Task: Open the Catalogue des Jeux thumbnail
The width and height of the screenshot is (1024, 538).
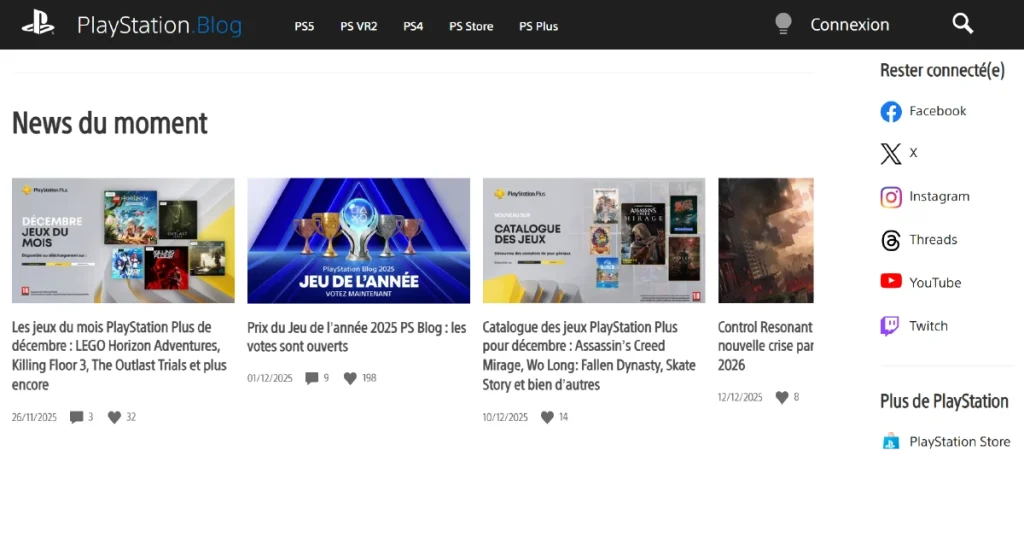Action: click(x=594, y=240)
